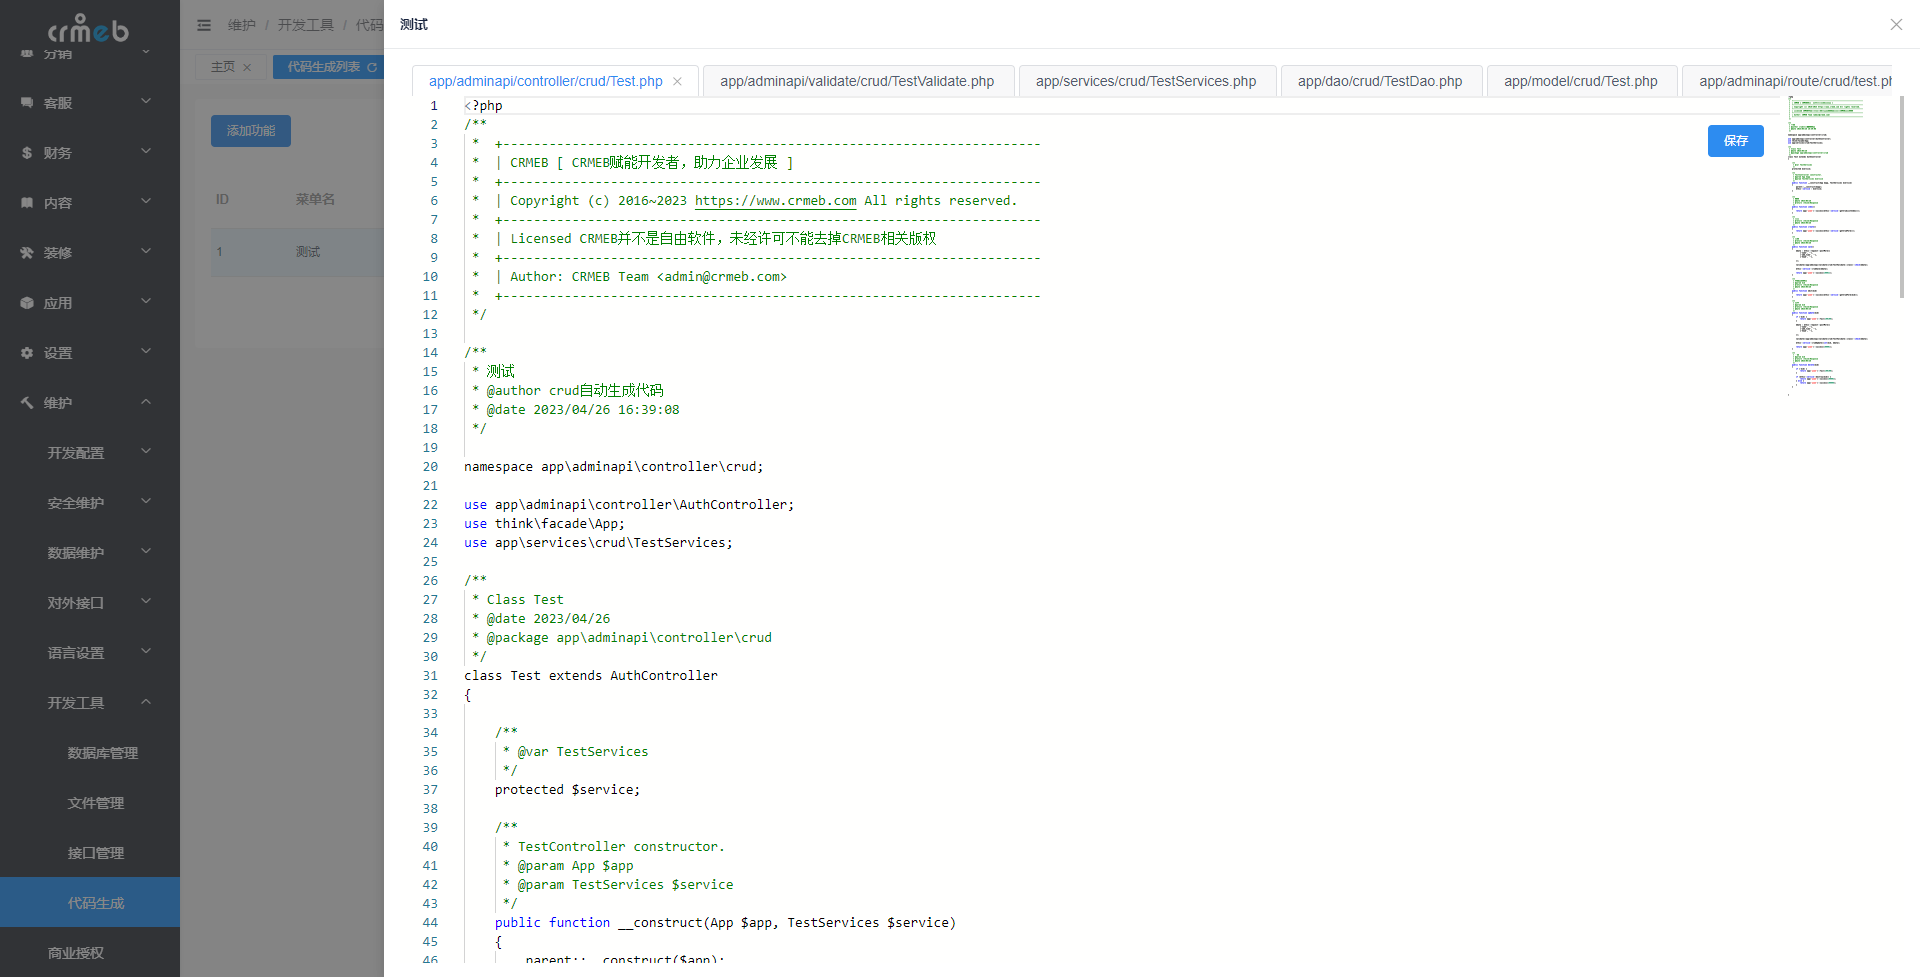Viewport: 1920px width, 977px height.
Task: Switch to TestServices.php tab
Action: click(x=1146, y=82)
